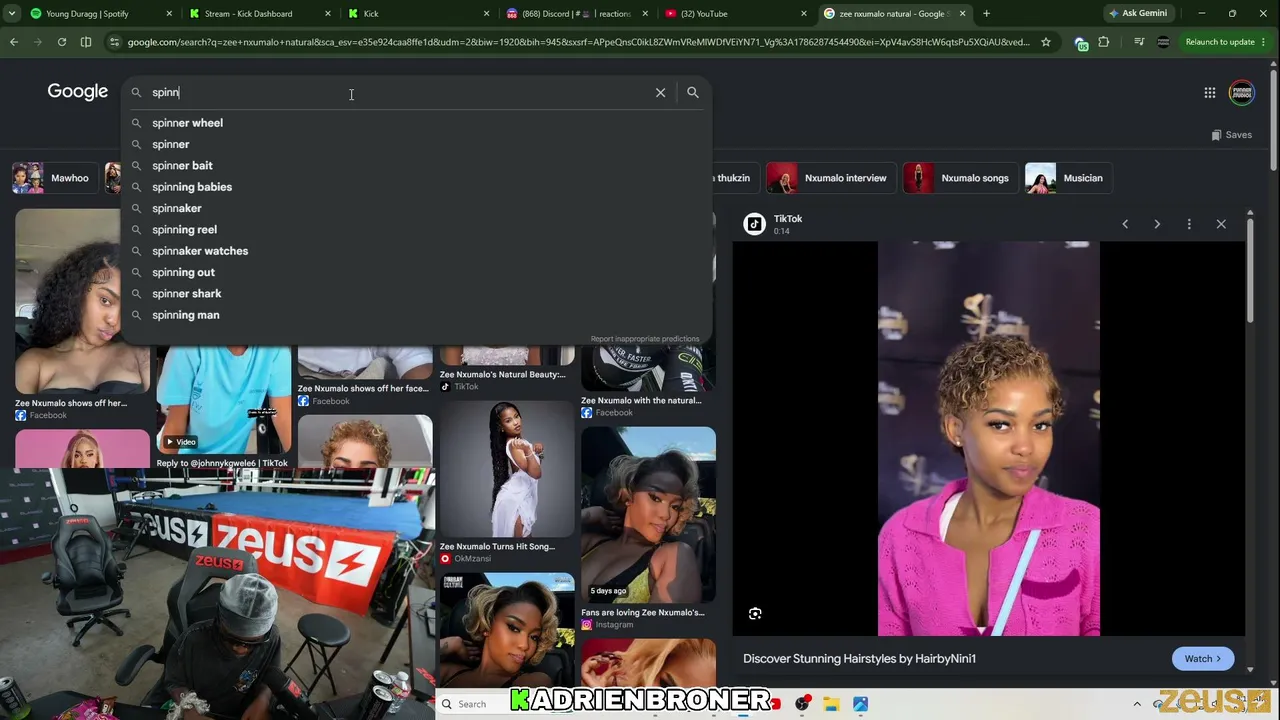The image size is (1280, 720).
Task: Choose the "spinner shark" suggestion
Action: click(x=416, y=294)
